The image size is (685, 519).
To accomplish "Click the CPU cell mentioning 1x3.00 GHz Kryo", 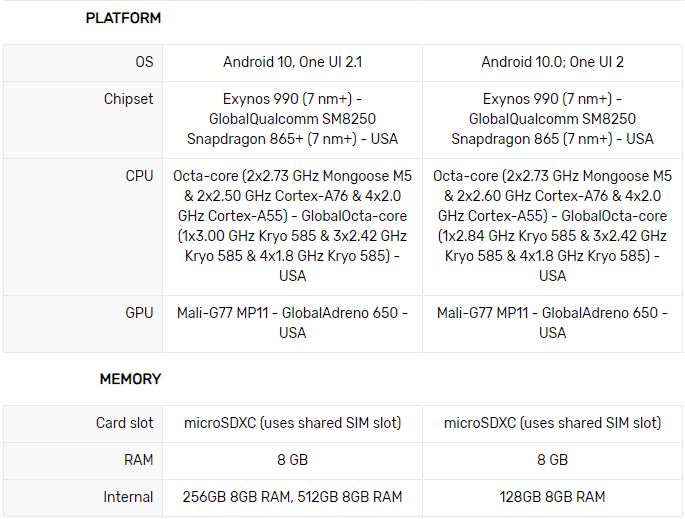I will click(x=292, y=226).
